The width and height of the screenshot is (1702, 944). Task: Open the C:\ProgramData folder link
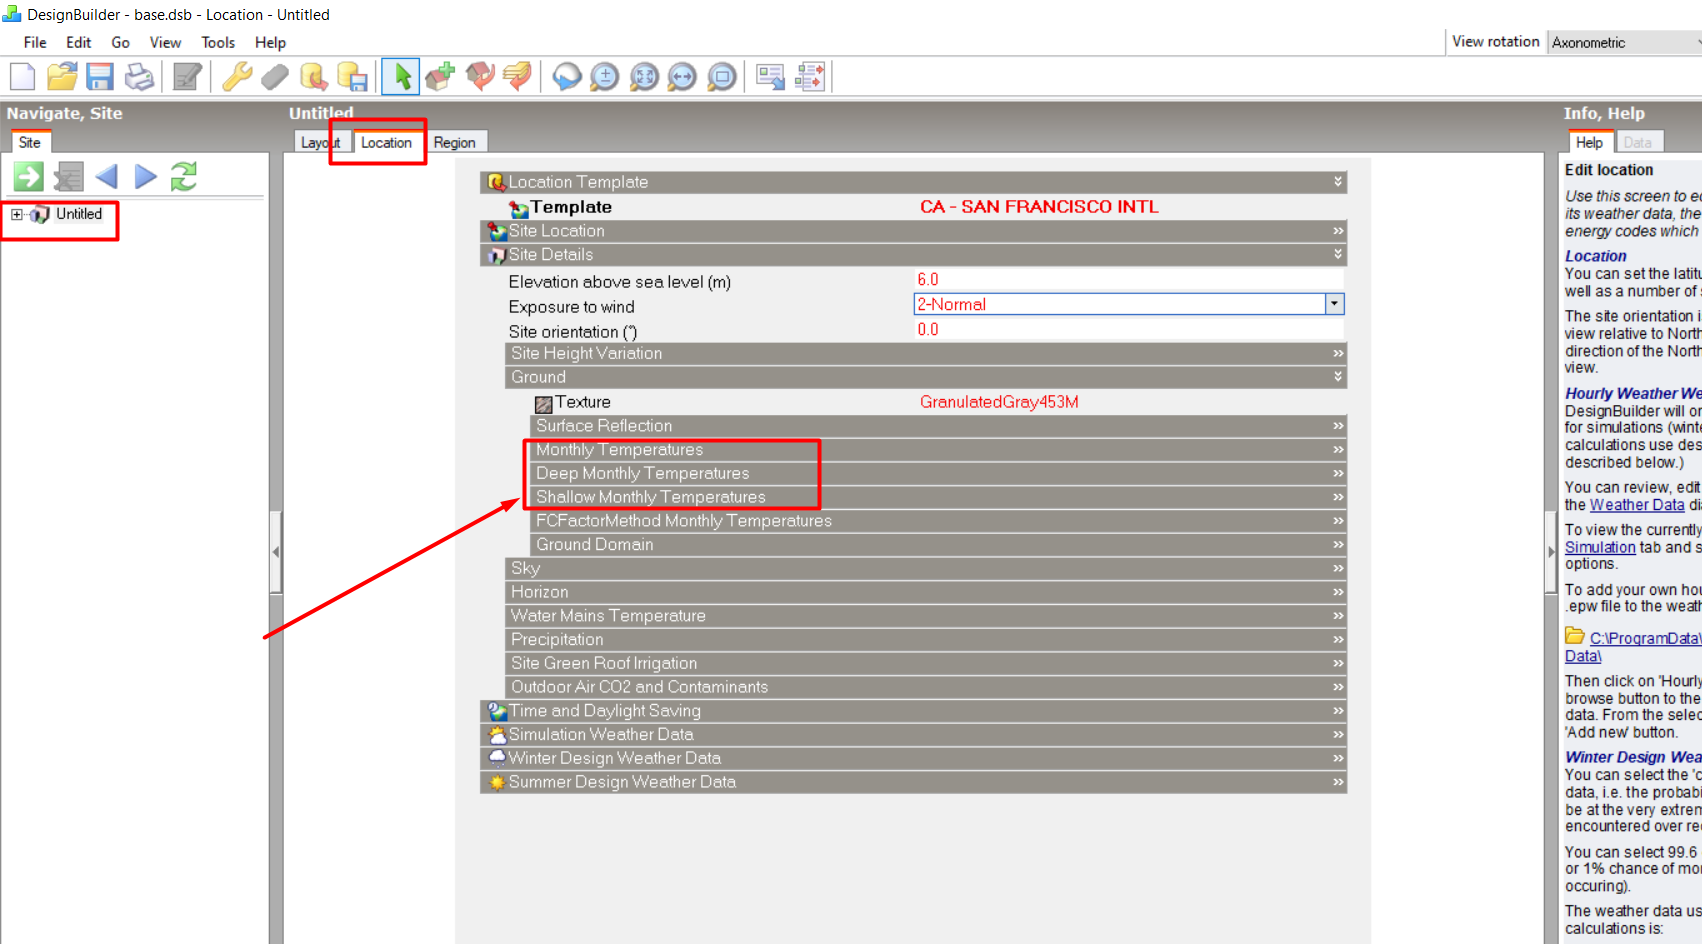[x=1645, y=638]
